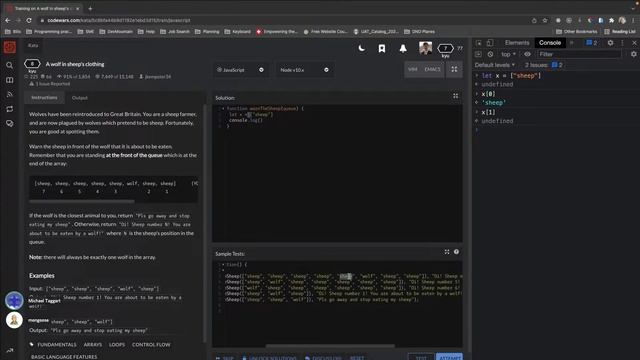This screenshot has width=640, height=360.
Task: Toggle the live expression eye icon
Action: [527, 54]
